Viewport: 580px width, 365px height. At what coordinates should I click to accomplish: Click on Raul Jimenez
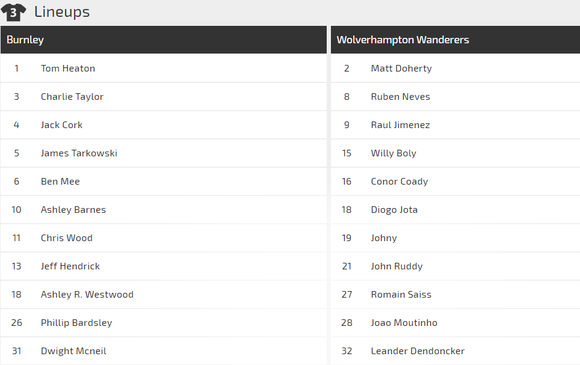click(400, 125)
